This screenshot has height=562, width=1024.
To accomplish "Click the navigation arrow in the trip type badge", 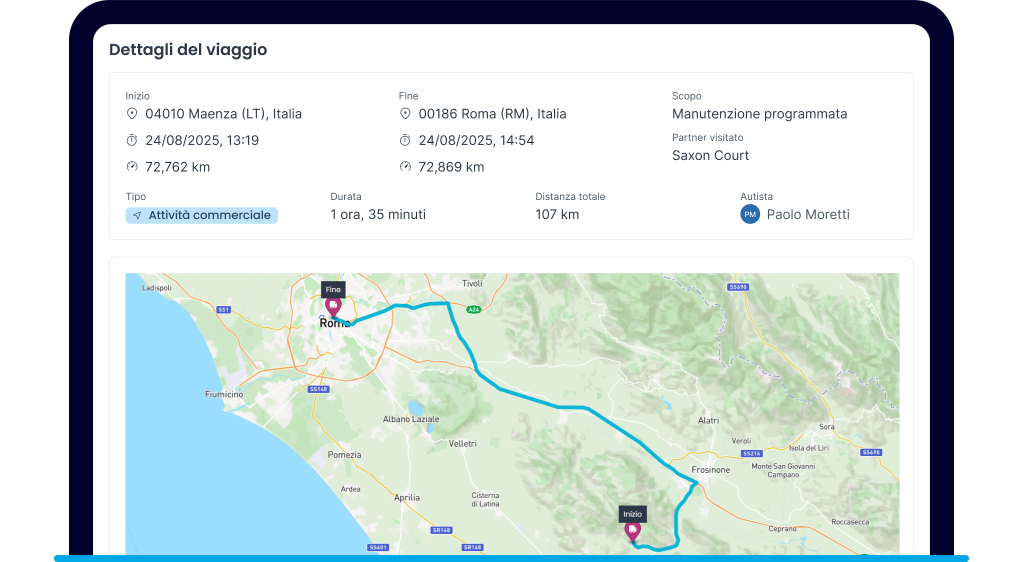I will click(136, 215).
